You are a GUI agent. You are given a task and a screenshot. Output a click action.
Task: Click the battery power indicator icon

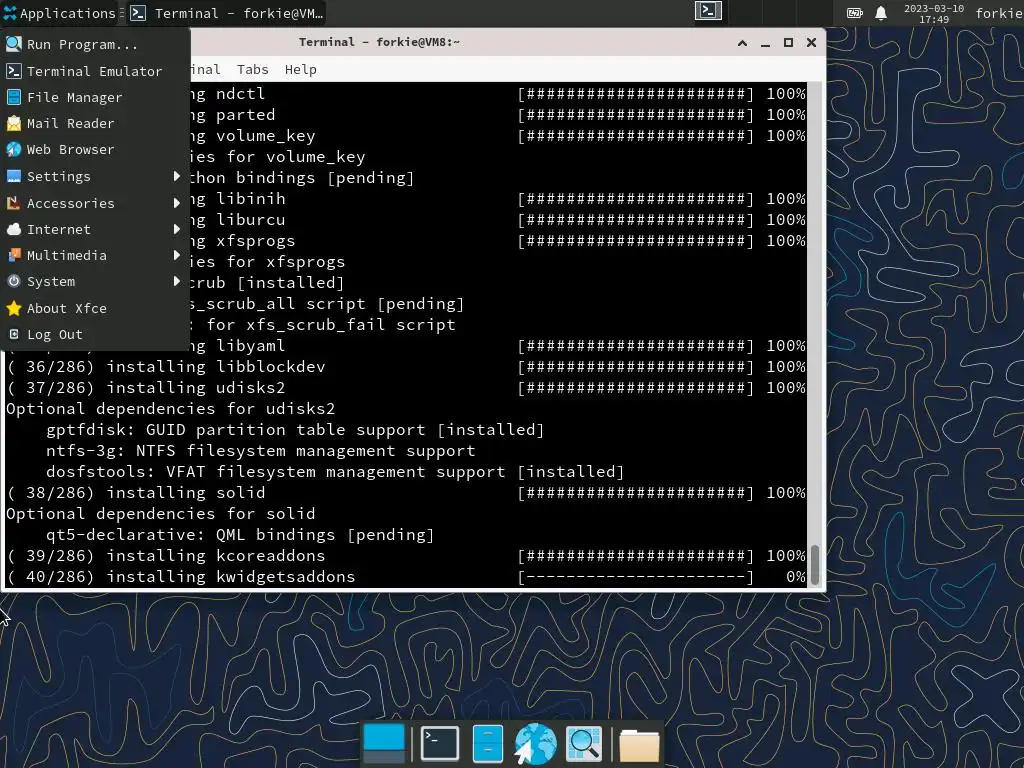point(854,13)
